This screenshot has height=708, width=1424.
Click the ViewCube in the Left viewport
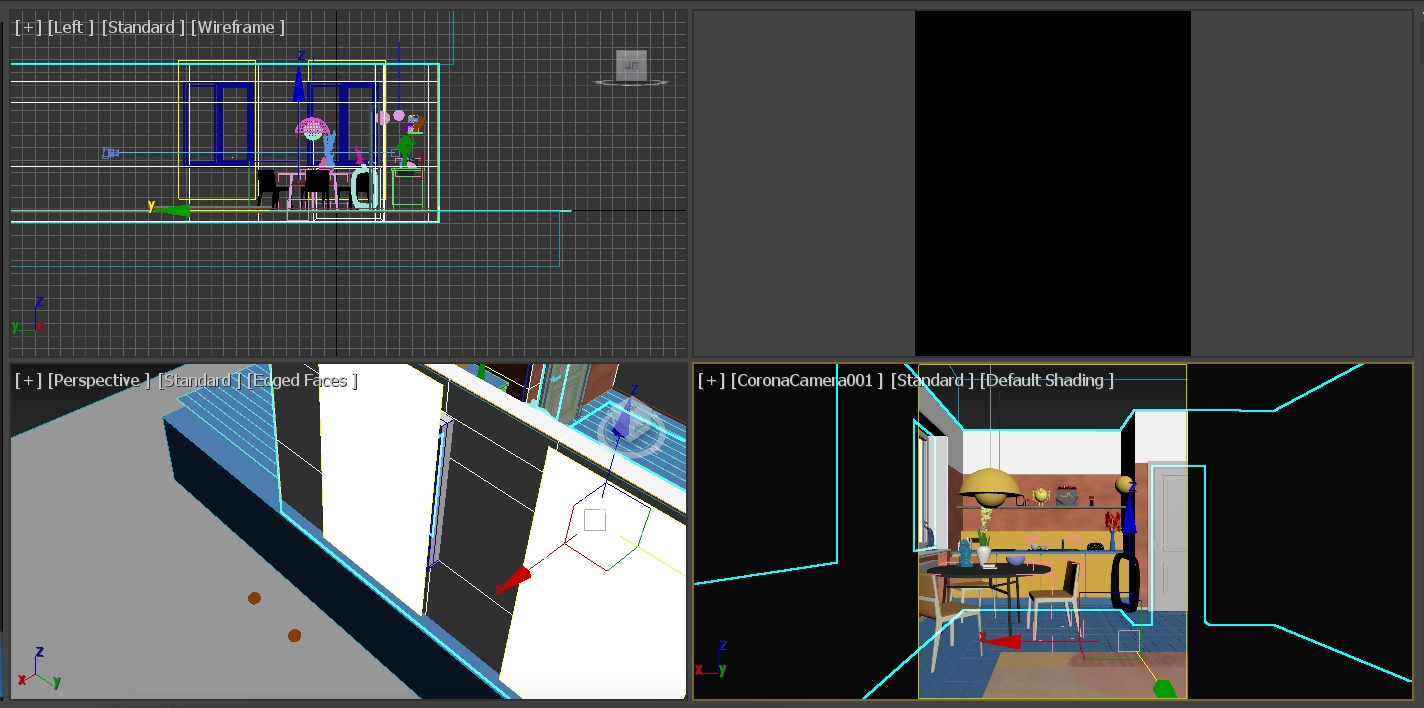tap(631, 67)
